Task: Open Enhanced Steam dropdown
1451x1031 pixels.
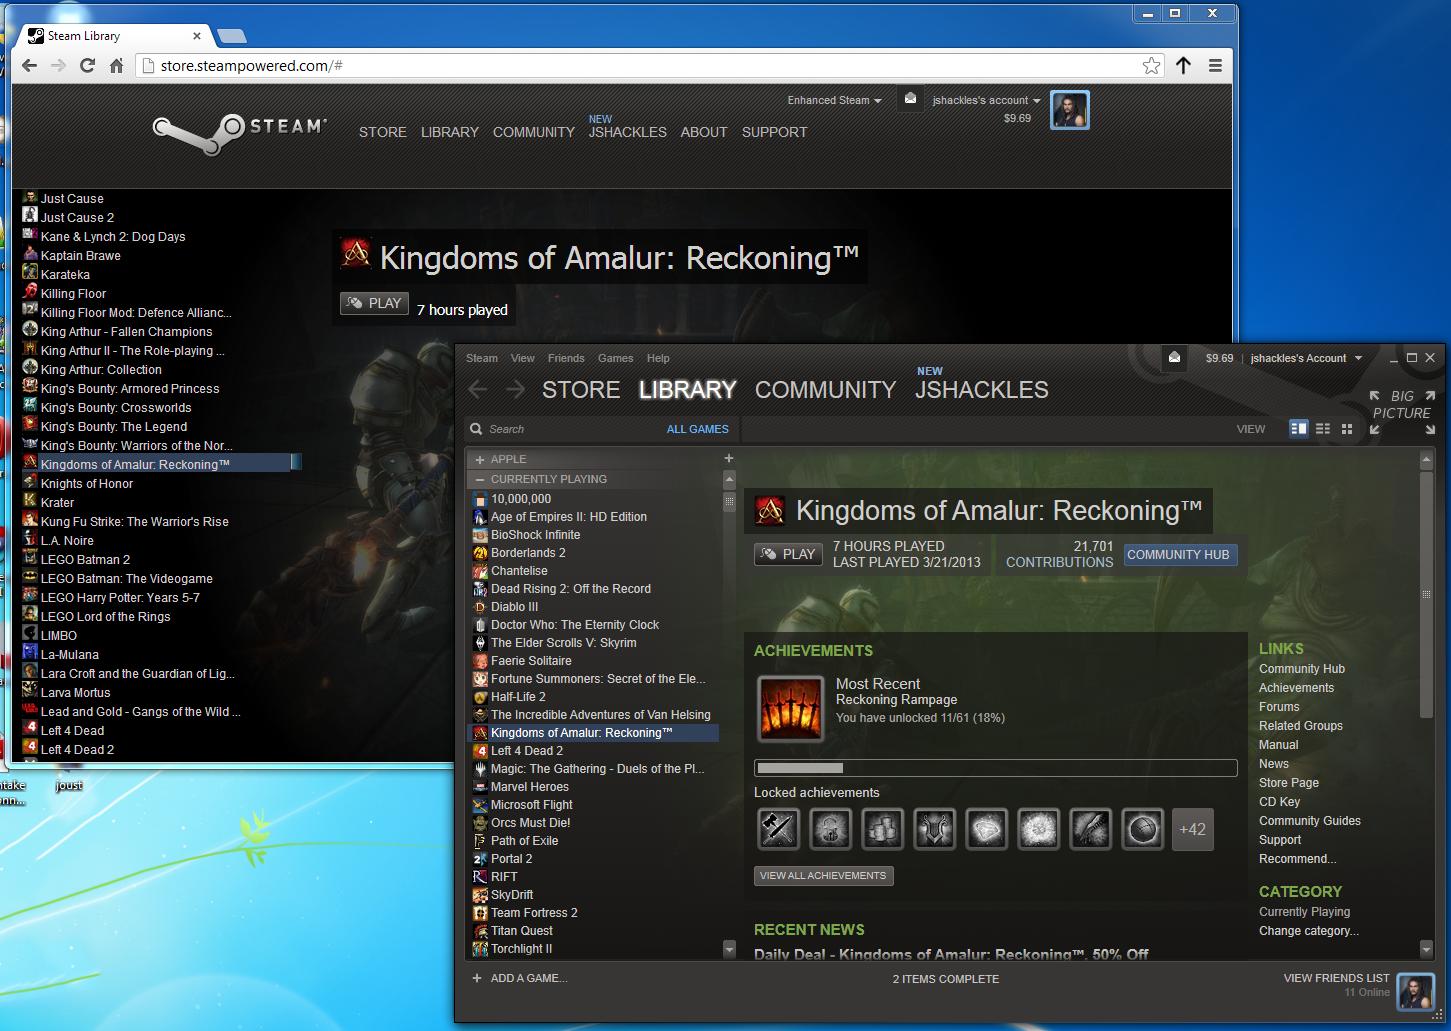Action: tap(834, 100)
